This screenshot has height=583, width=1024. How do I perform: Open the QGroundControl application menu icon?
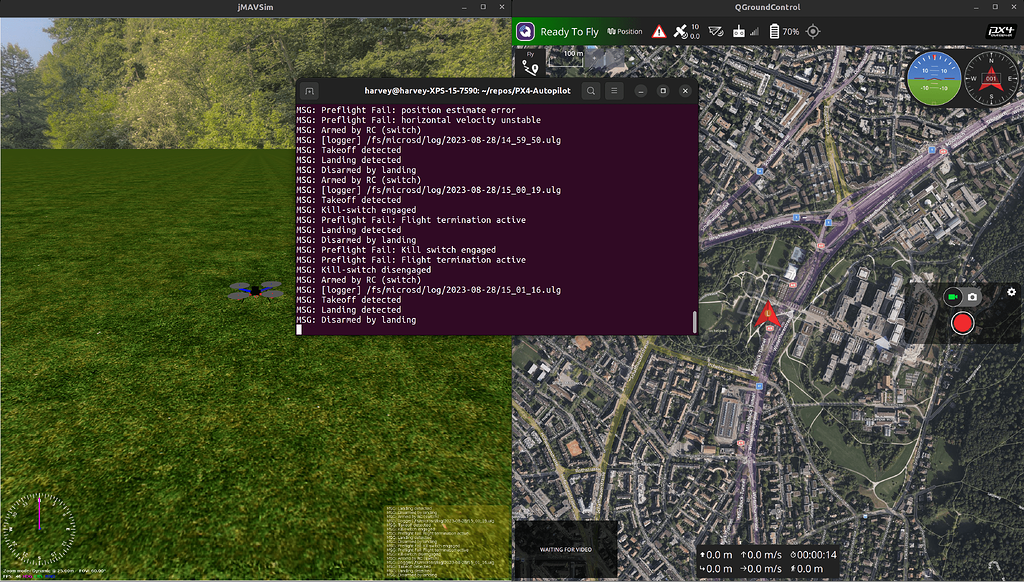click(526, 31)
